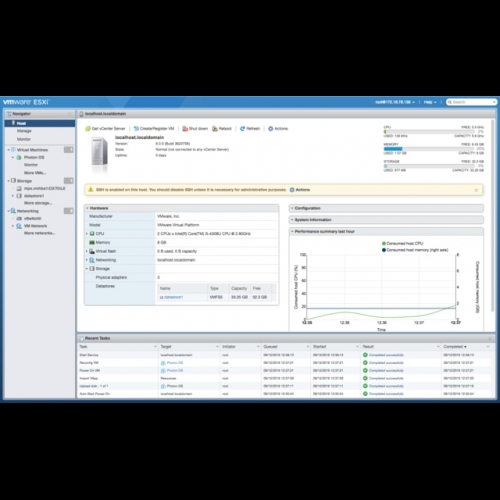Click the Photon OS VM icon in navigator
This screenshot has height=500, width=500.
19,157
